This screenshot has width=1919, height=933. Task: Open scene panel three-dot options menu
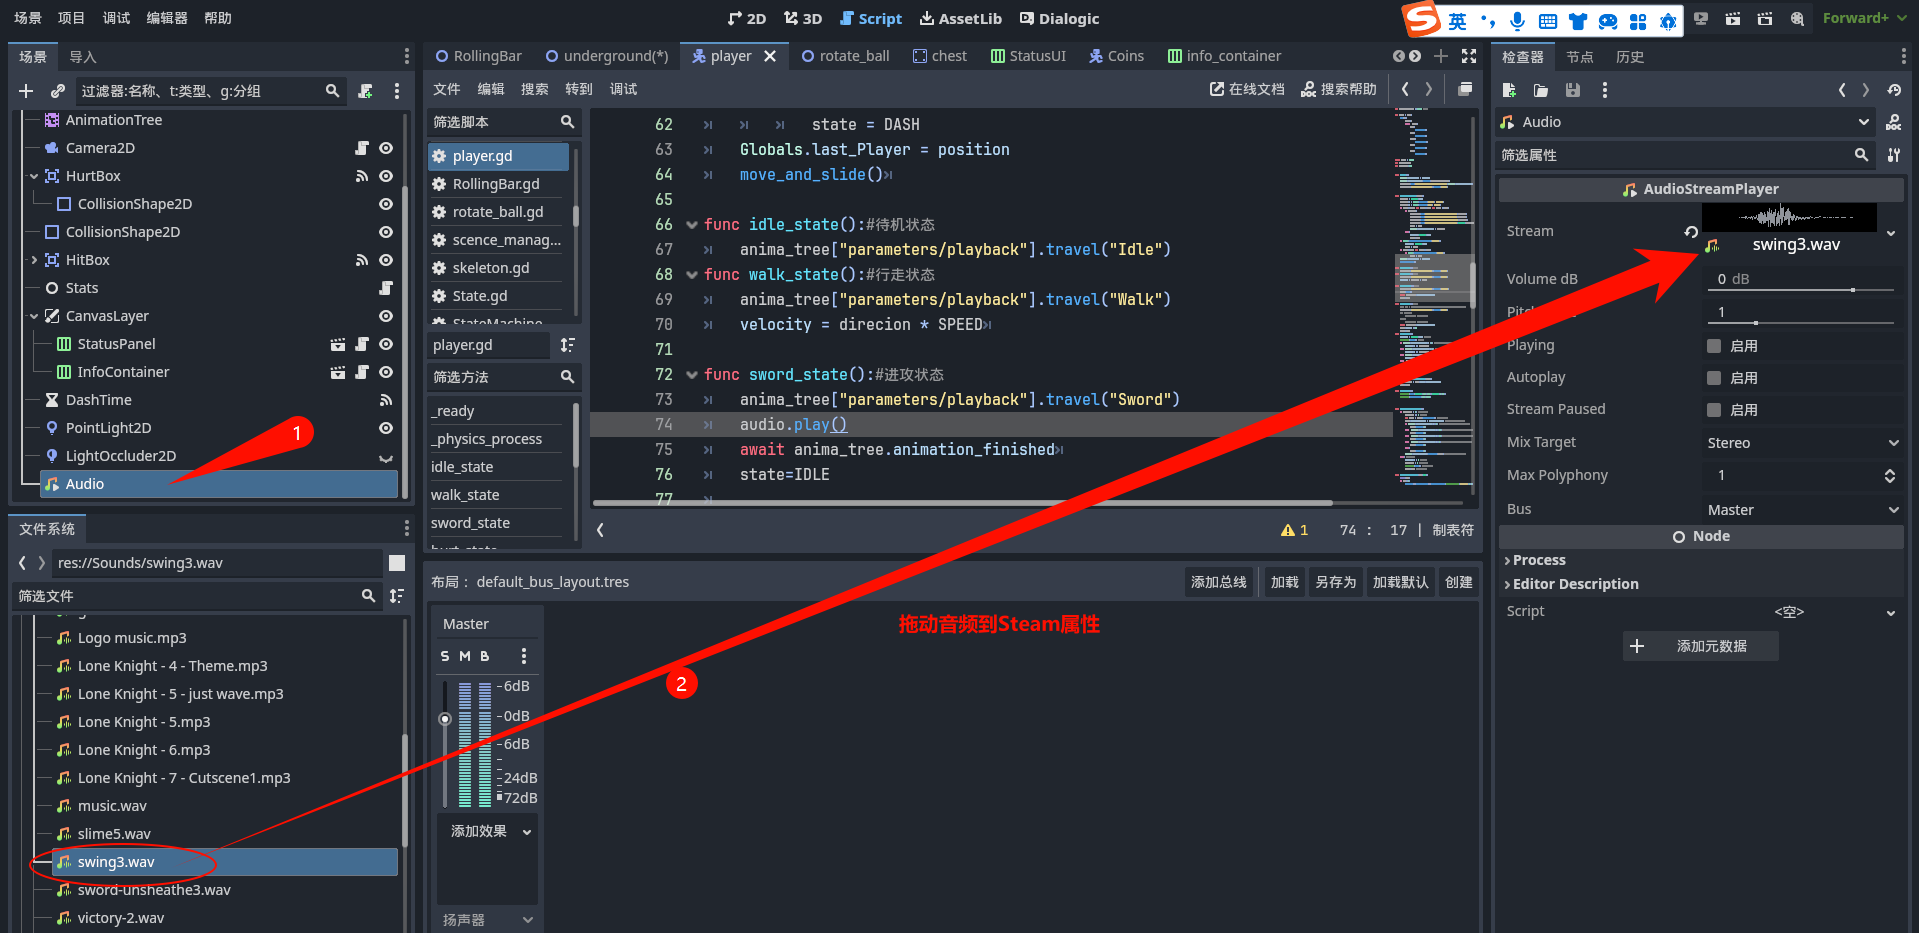click(406, 56)
